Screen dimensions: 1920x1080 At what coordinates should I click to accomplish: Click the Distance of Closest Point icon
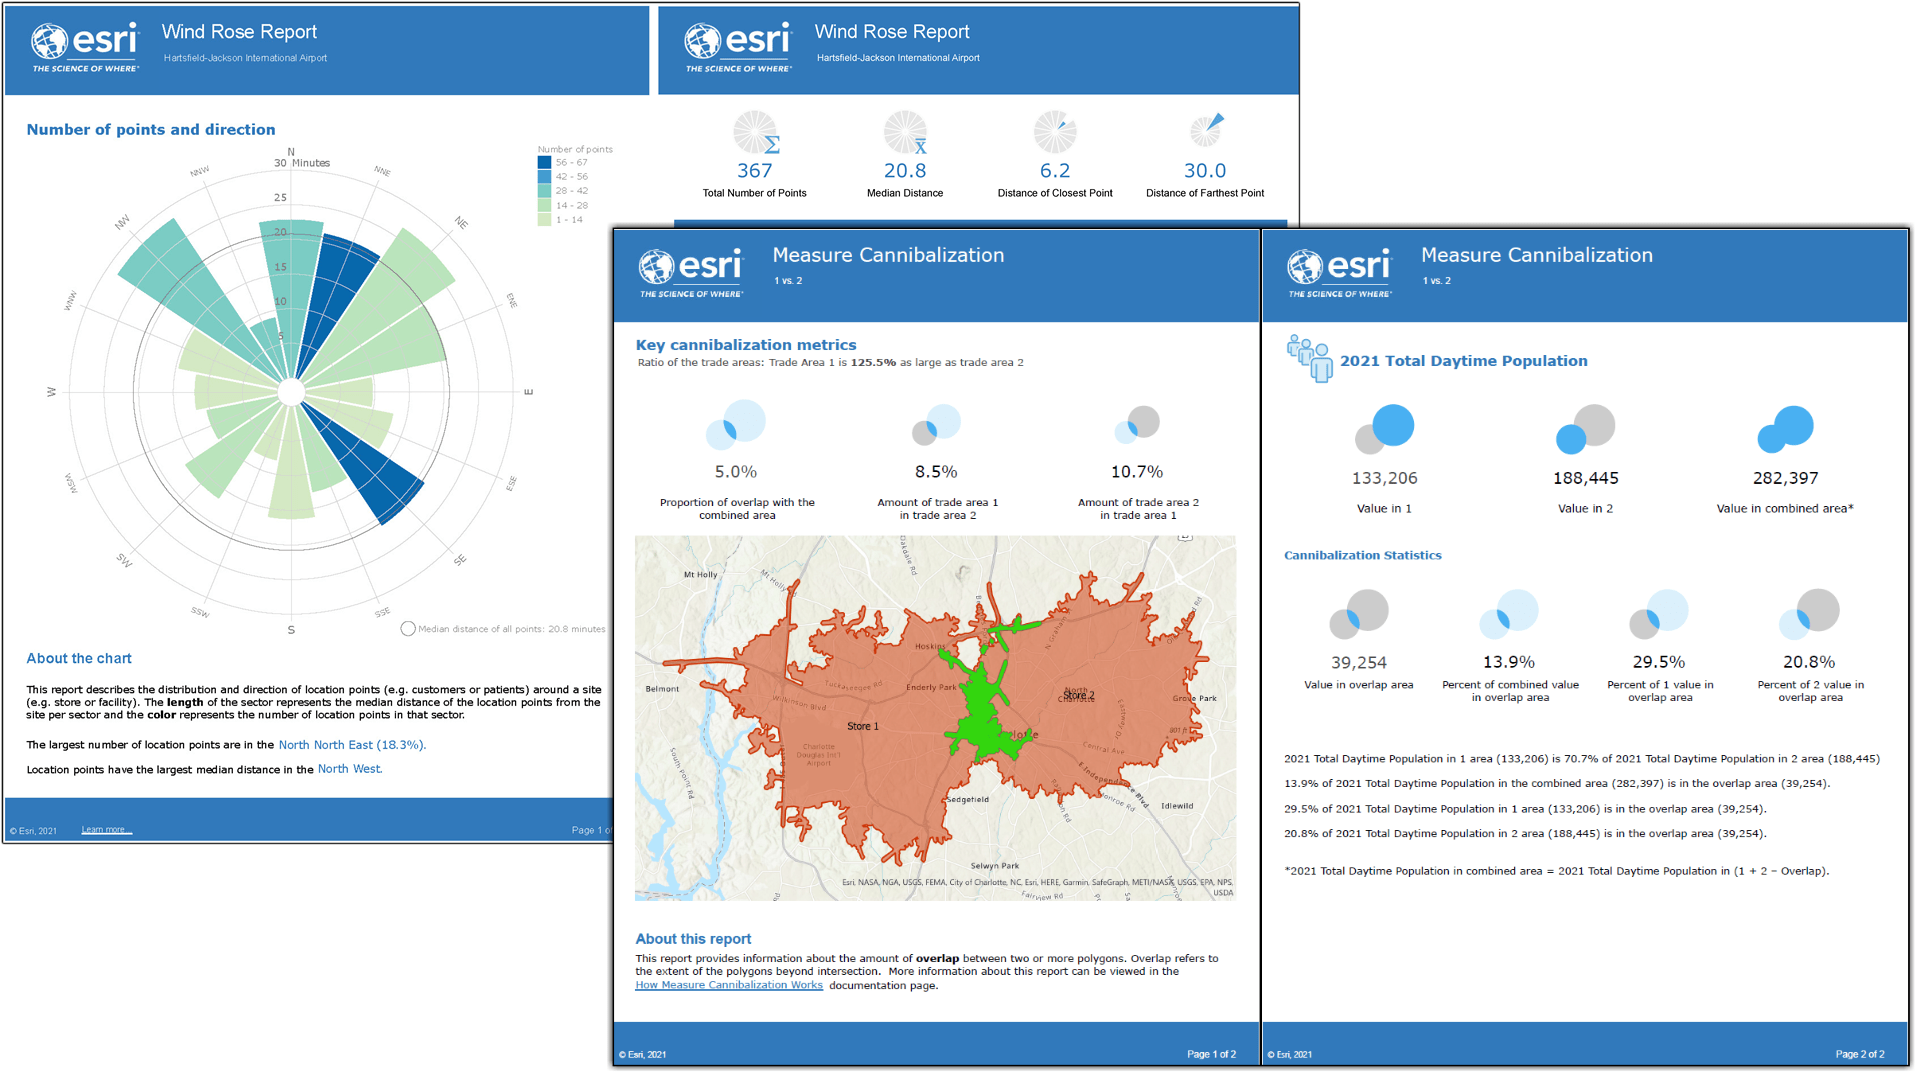coord(1055,132)
